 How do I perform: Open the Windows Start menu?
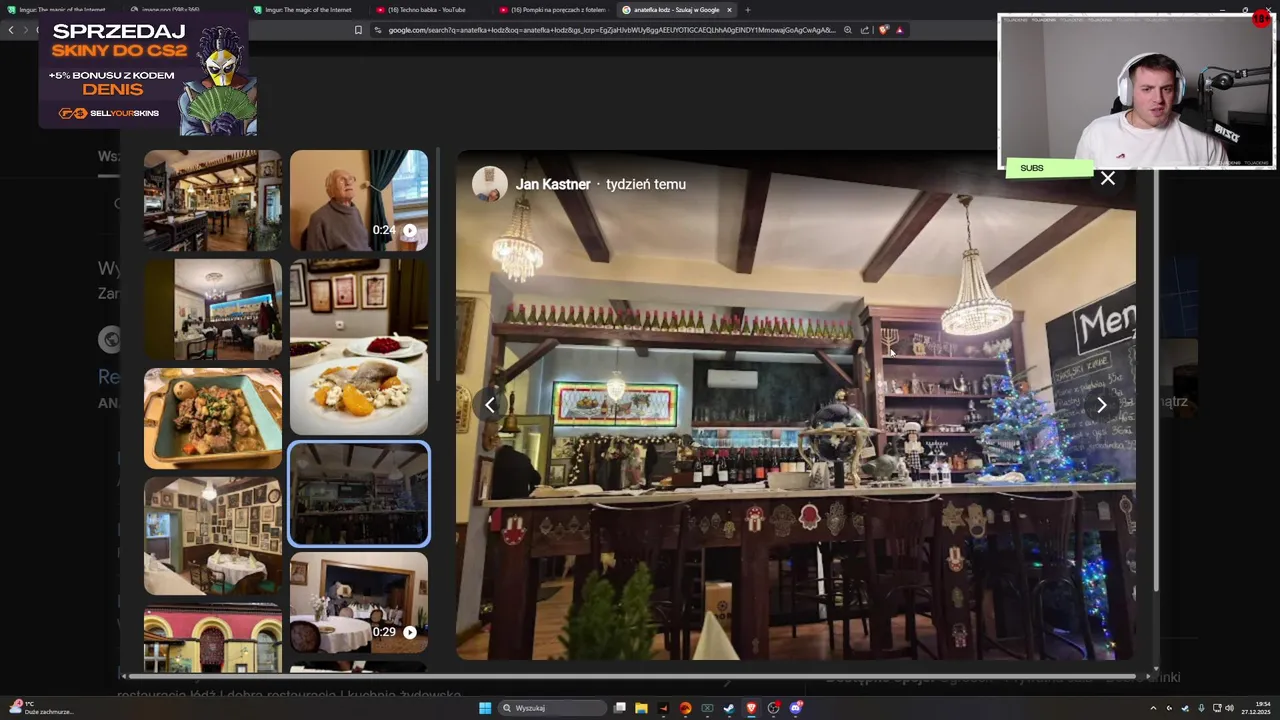pos(485,708)
